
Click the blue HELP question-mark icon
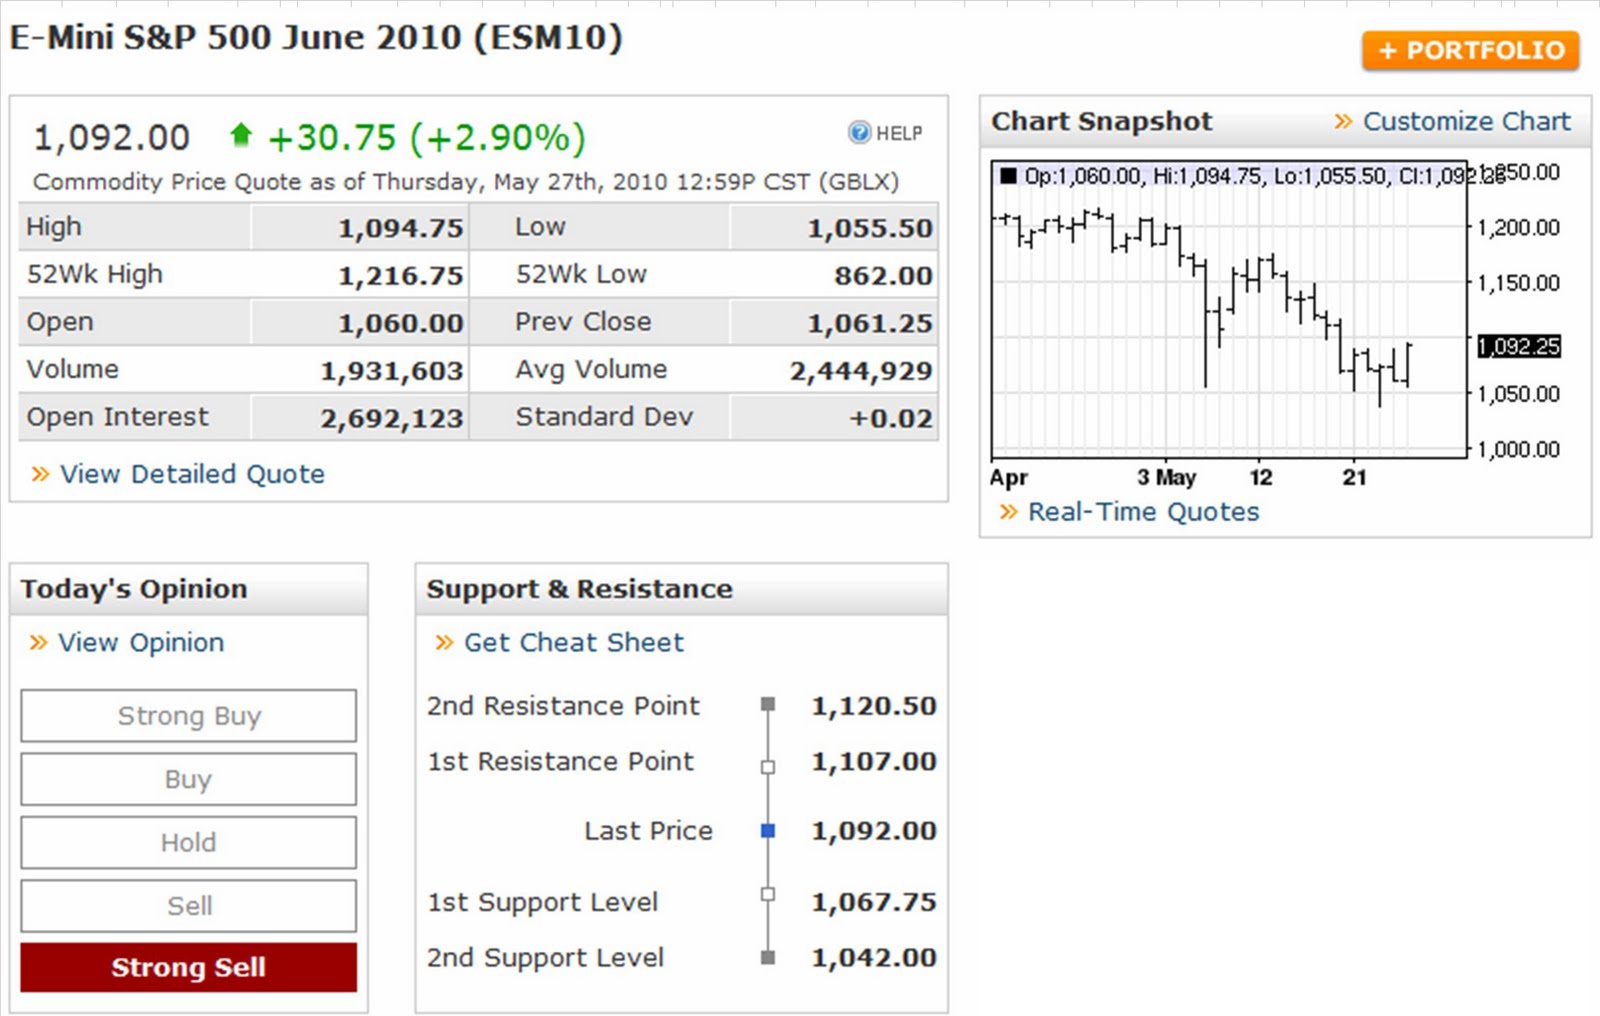click(859, 132)
